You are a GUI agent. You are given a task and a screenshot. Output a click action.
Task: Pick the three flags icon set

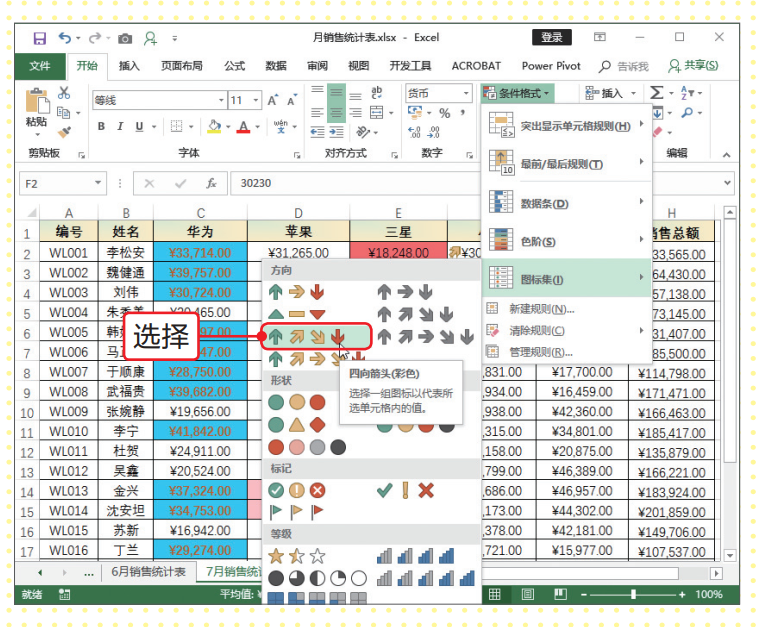coord(296,511)
